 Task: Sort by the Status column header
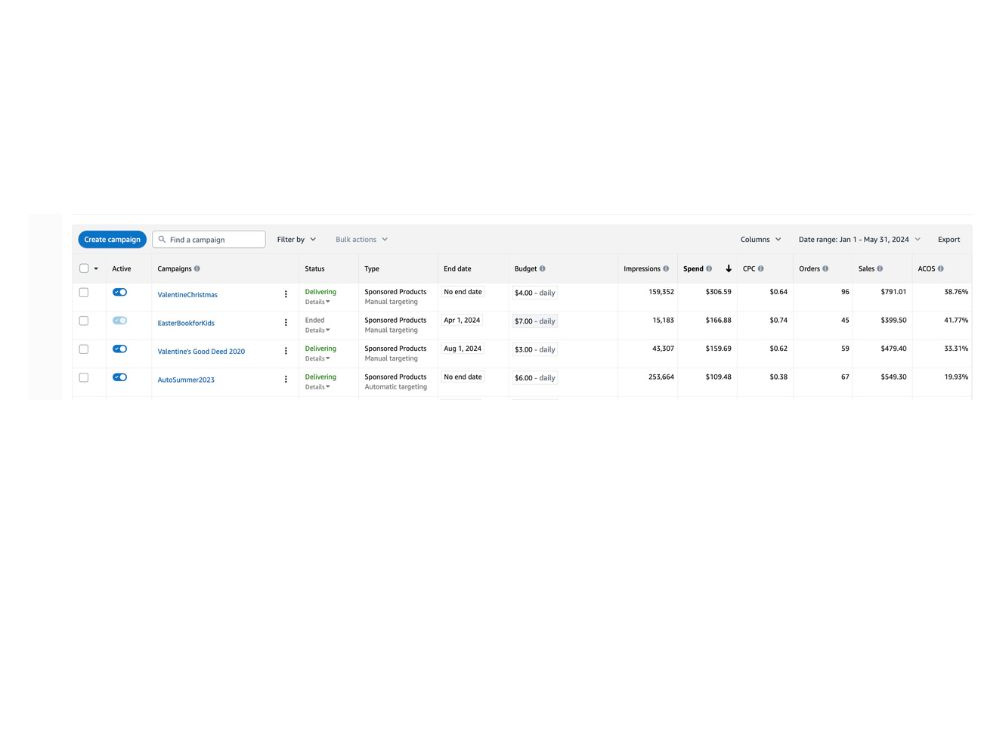tap(314, 269)
